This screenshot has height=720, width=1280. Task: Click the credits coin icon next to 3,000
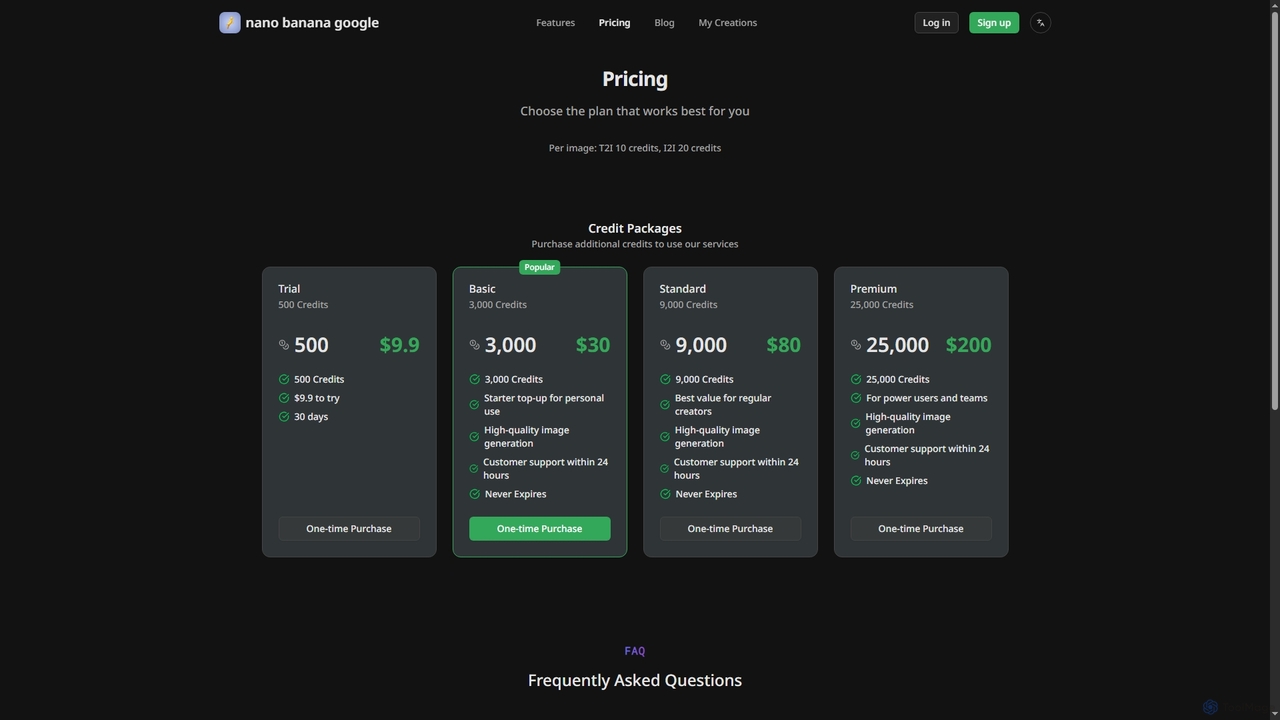pos(475,345)
